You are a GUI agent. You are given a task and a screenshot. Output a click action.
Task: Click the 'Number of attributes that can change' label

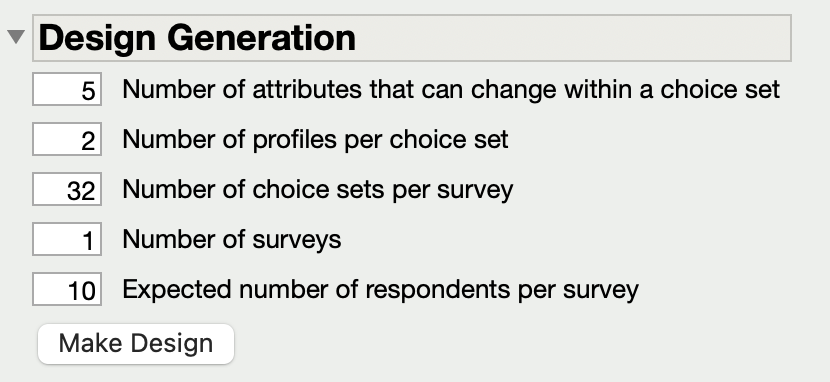pos(451,89)
